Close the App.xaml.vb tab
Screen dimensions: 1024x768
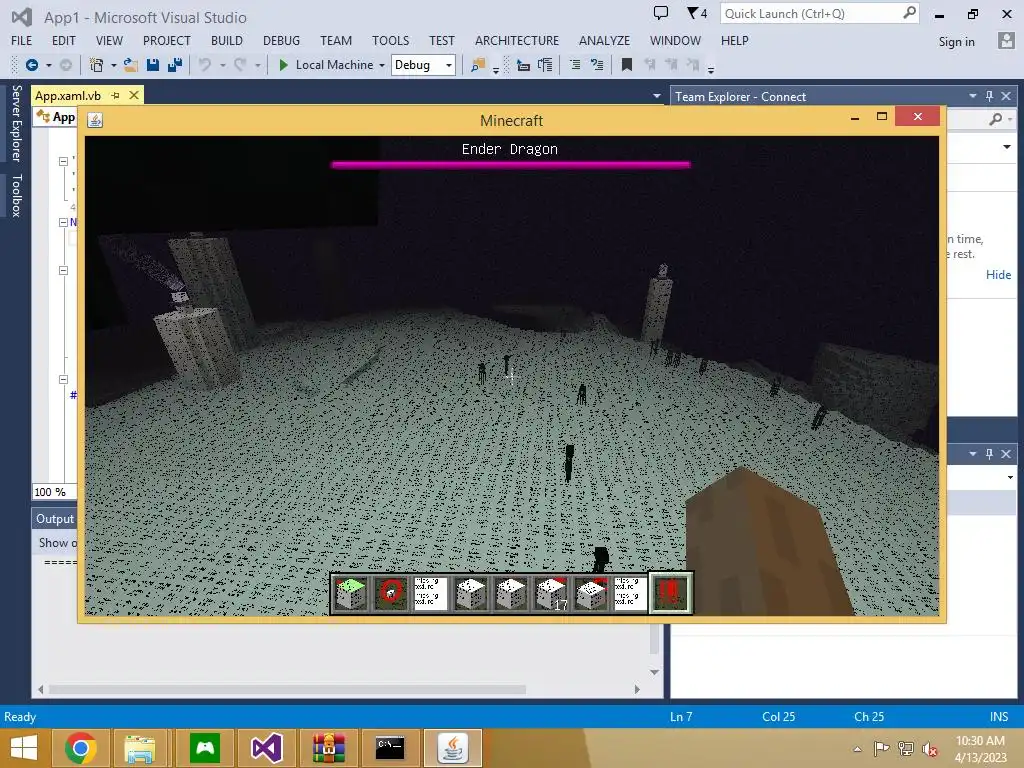pyautogui.click(x=134, y=95)
